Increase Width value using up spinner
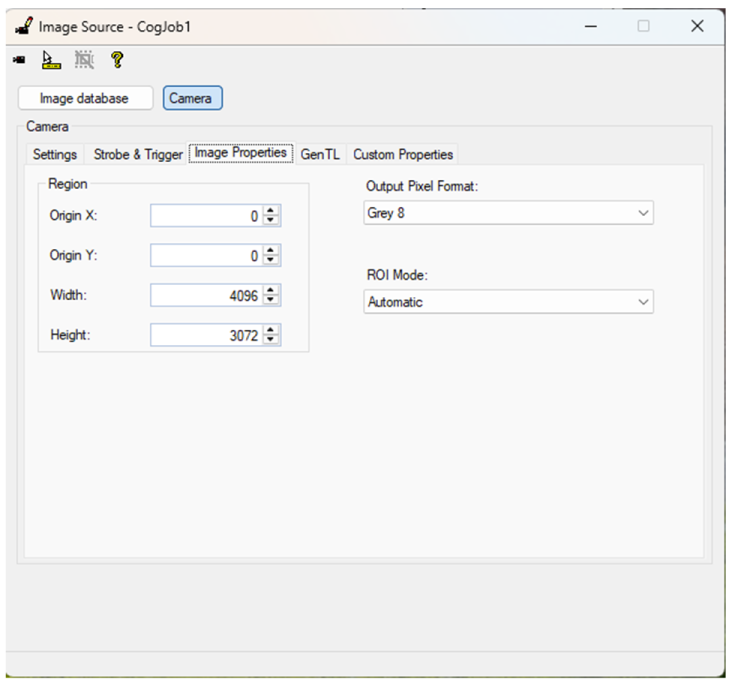Viewport: 735px width, 692px height. tap(272, 291)
